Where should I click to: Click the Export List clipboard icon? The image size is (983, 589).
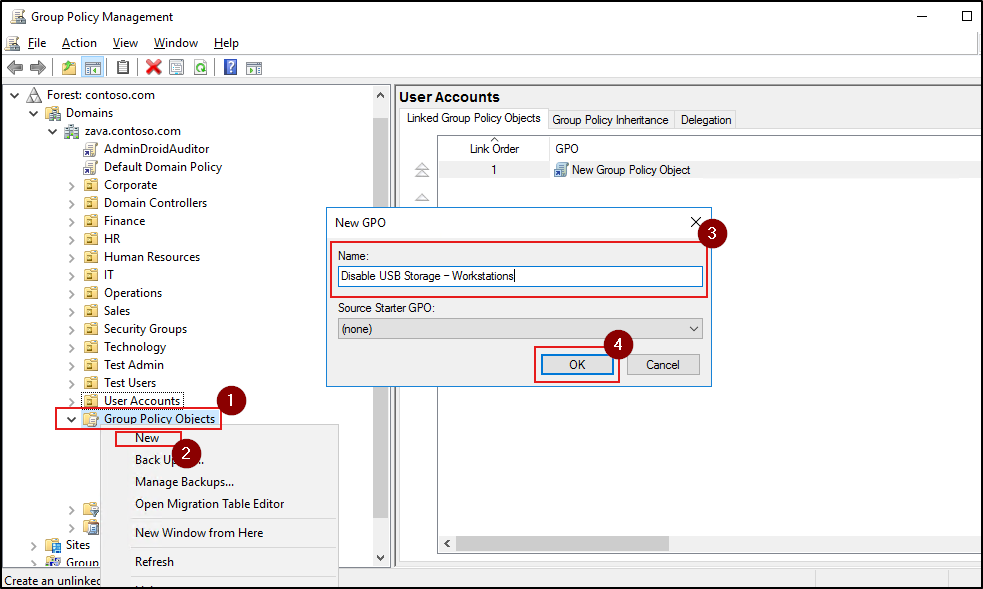[121, 67]
